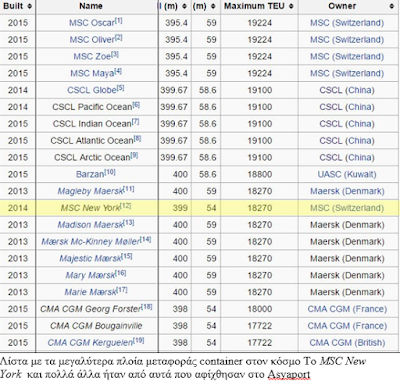The image size is (400, 385).
Task: Open Barzan ship link
Action: pos(90,174)
